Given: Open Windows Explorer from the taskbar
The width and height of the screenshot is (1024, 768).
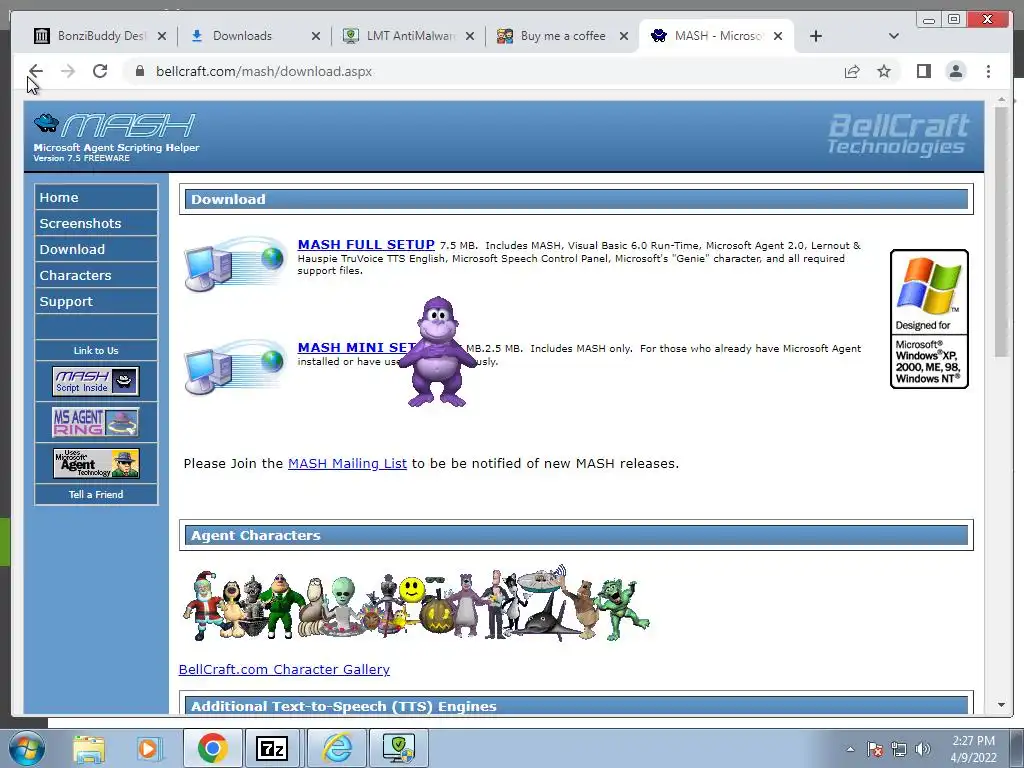Looking at the screenshot, I should click(89, 748).
